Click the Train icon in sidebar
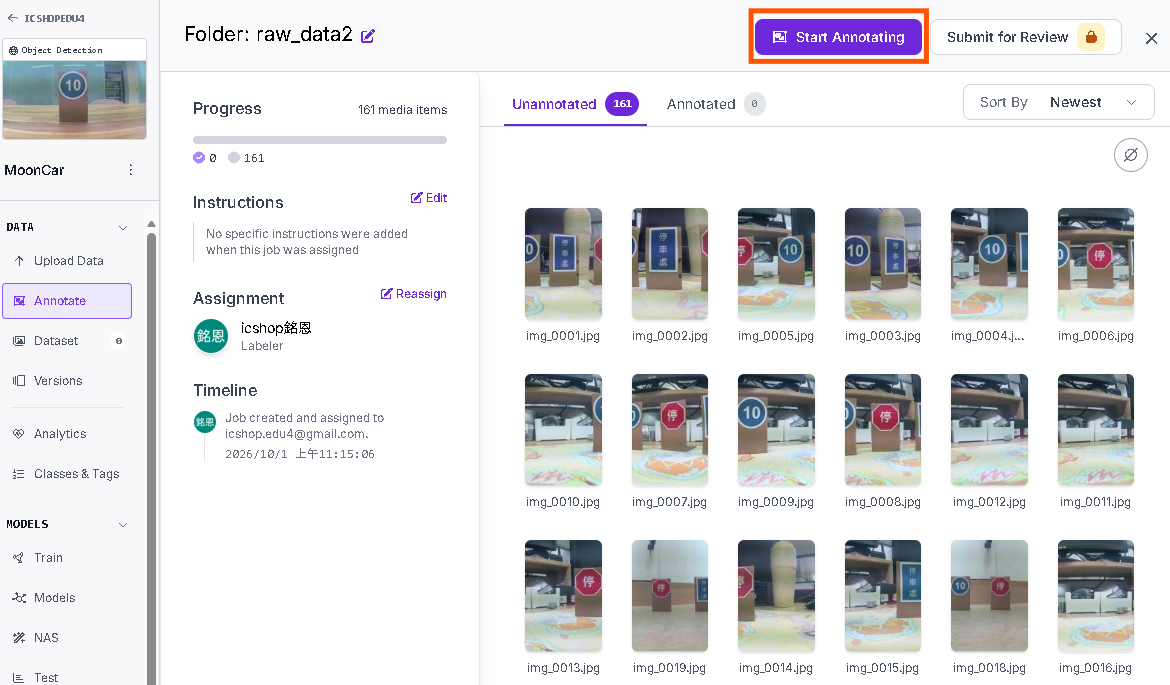The height and width of the screenshot is (685, 1170). [19, 557]
